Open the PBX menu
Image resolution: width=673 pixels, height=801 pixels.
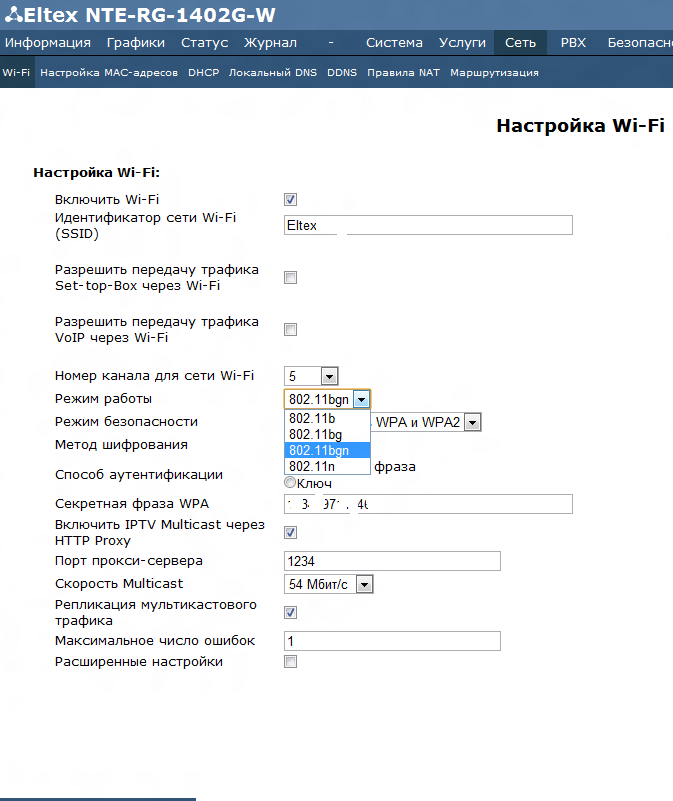[x=573, y=42]
